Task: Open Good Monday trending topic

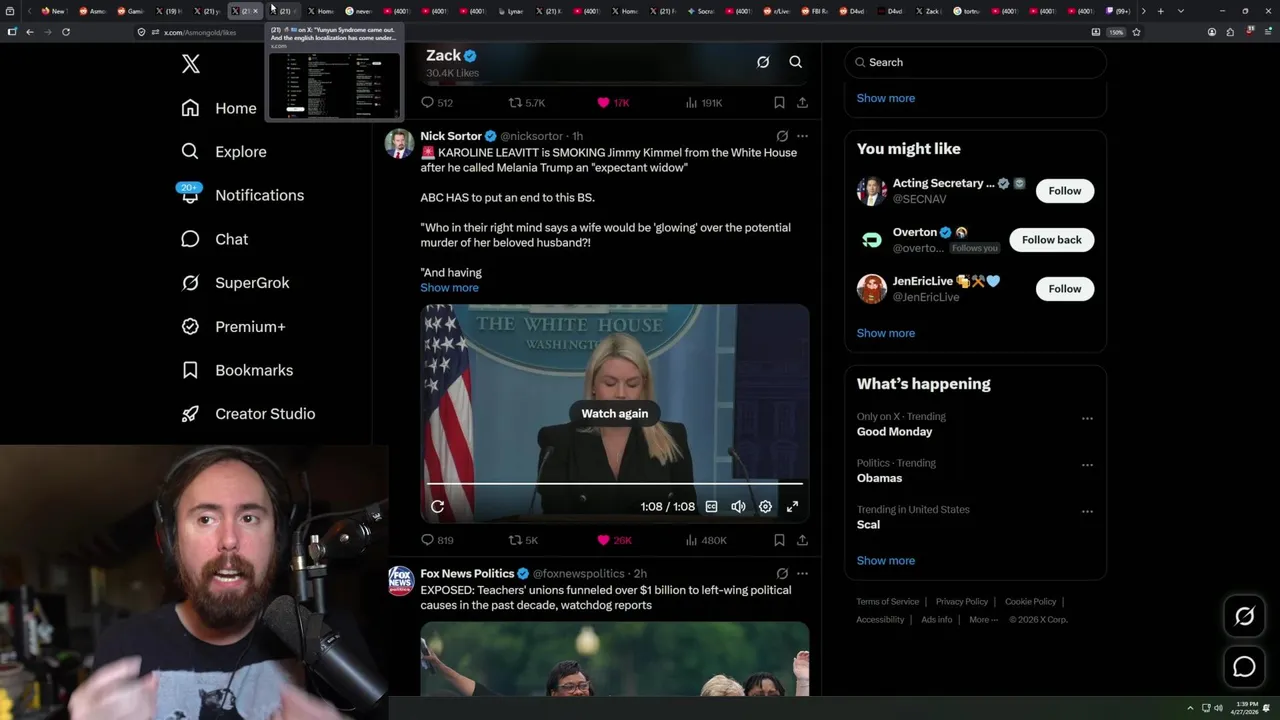Action: click(x=894, y=432)
